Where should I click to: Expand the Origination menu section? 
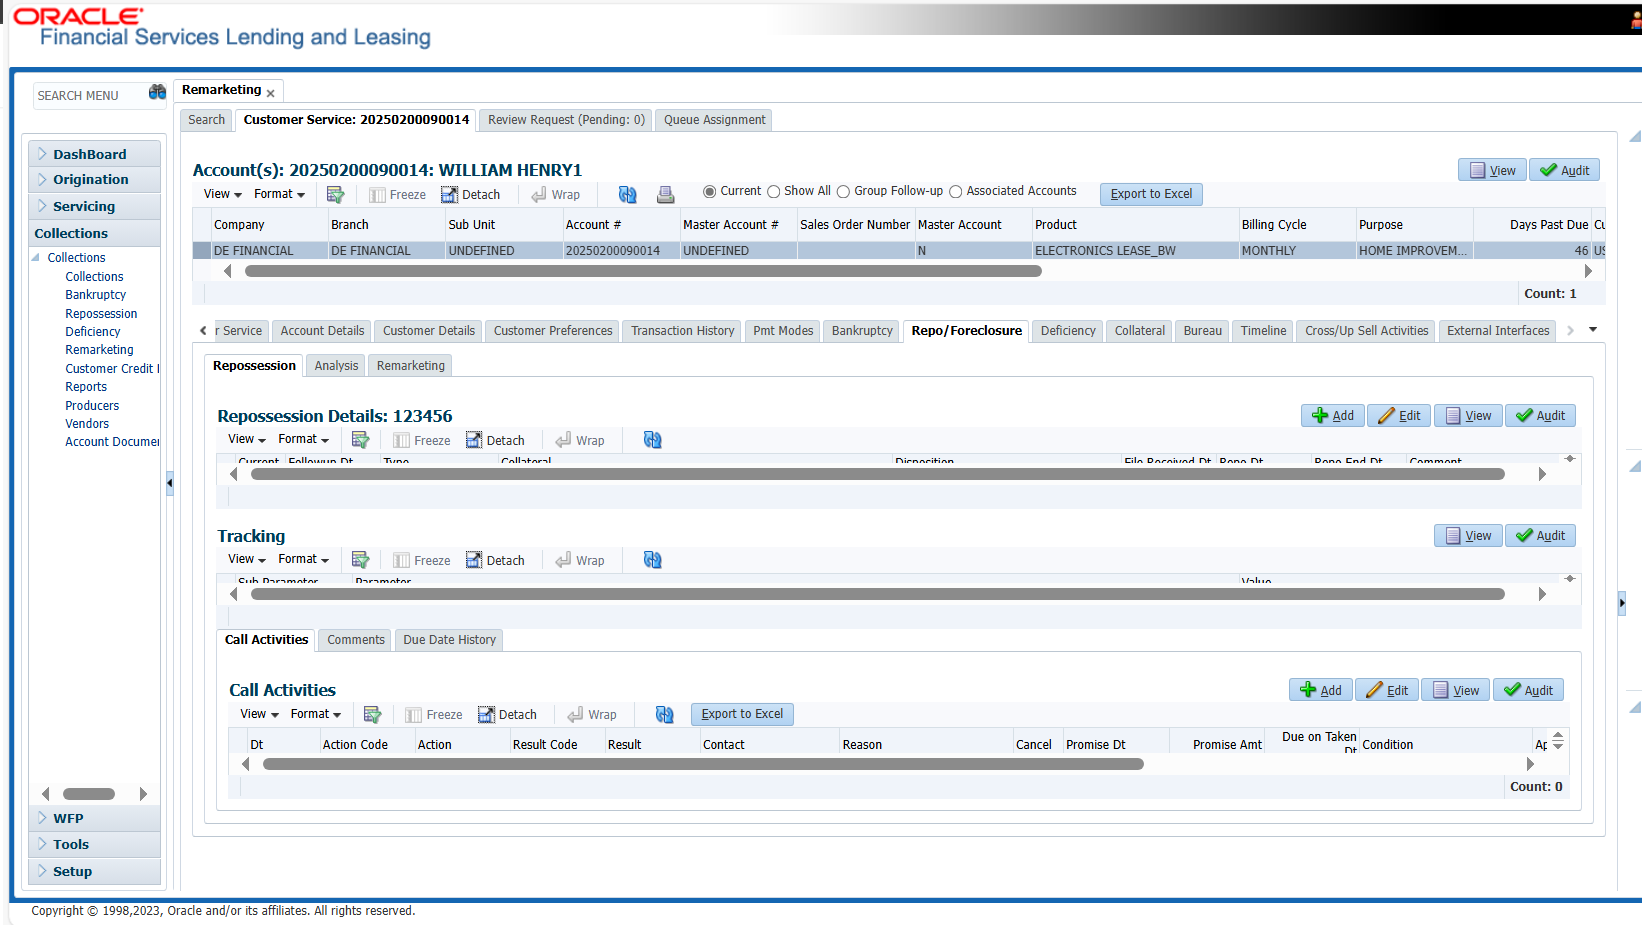[94, 180]
